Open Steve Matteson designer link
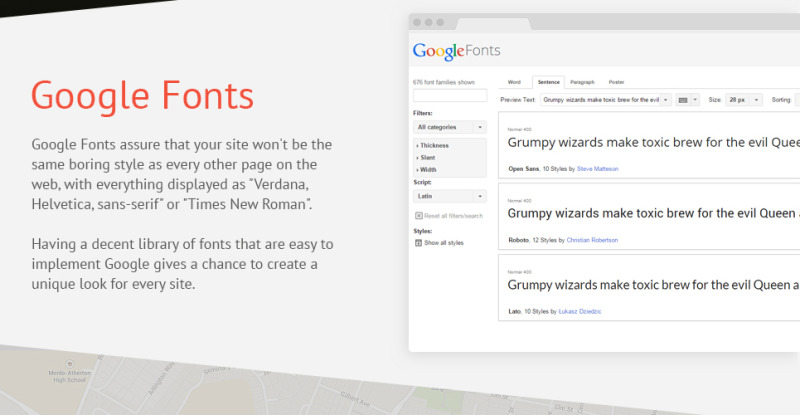 [x=597, y=169]
